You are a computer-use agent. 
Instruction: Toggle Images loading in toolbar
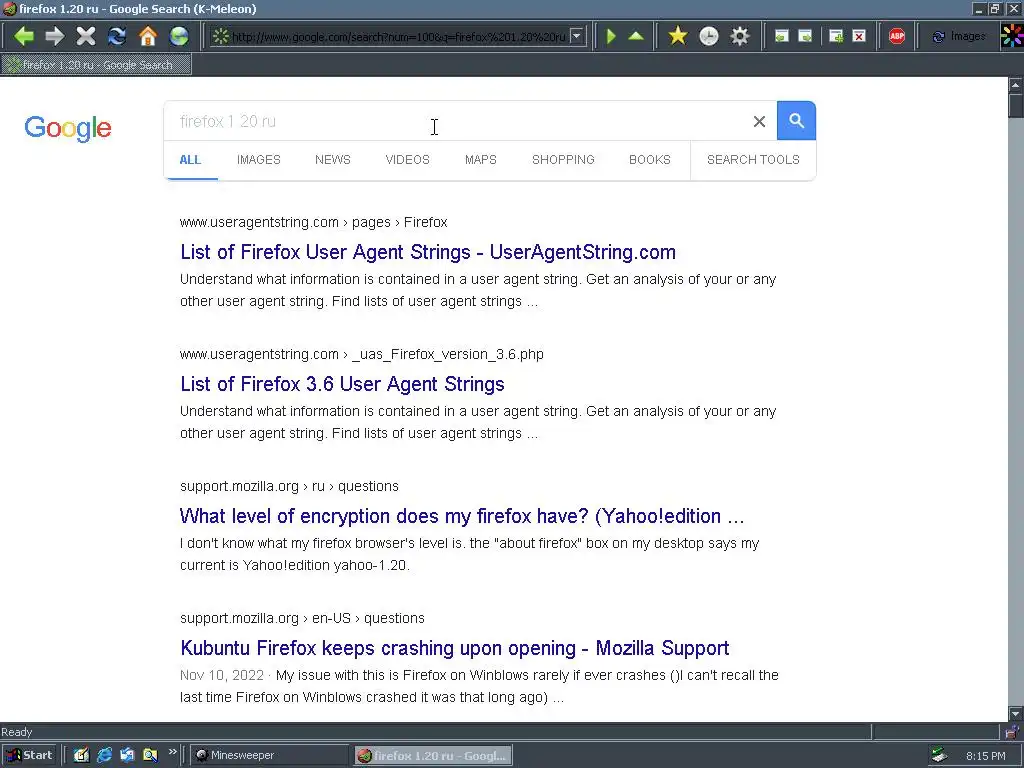click(959, 37)
